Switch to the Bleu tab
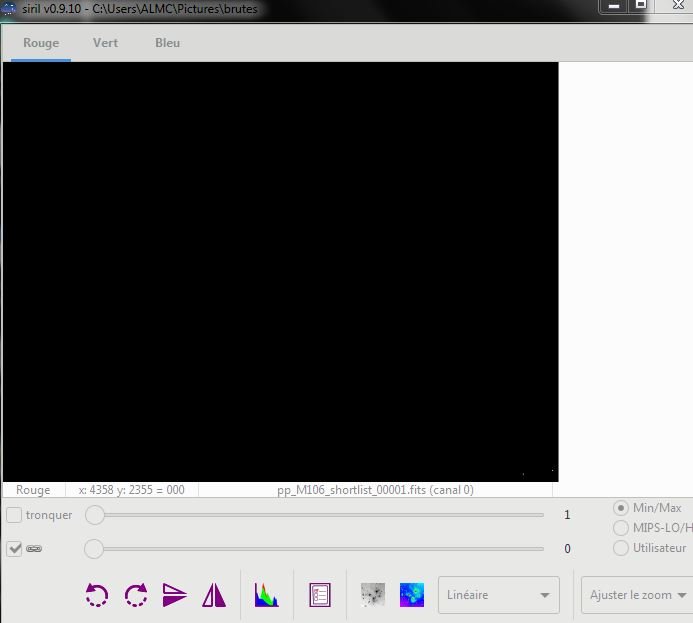 (167, 43)
